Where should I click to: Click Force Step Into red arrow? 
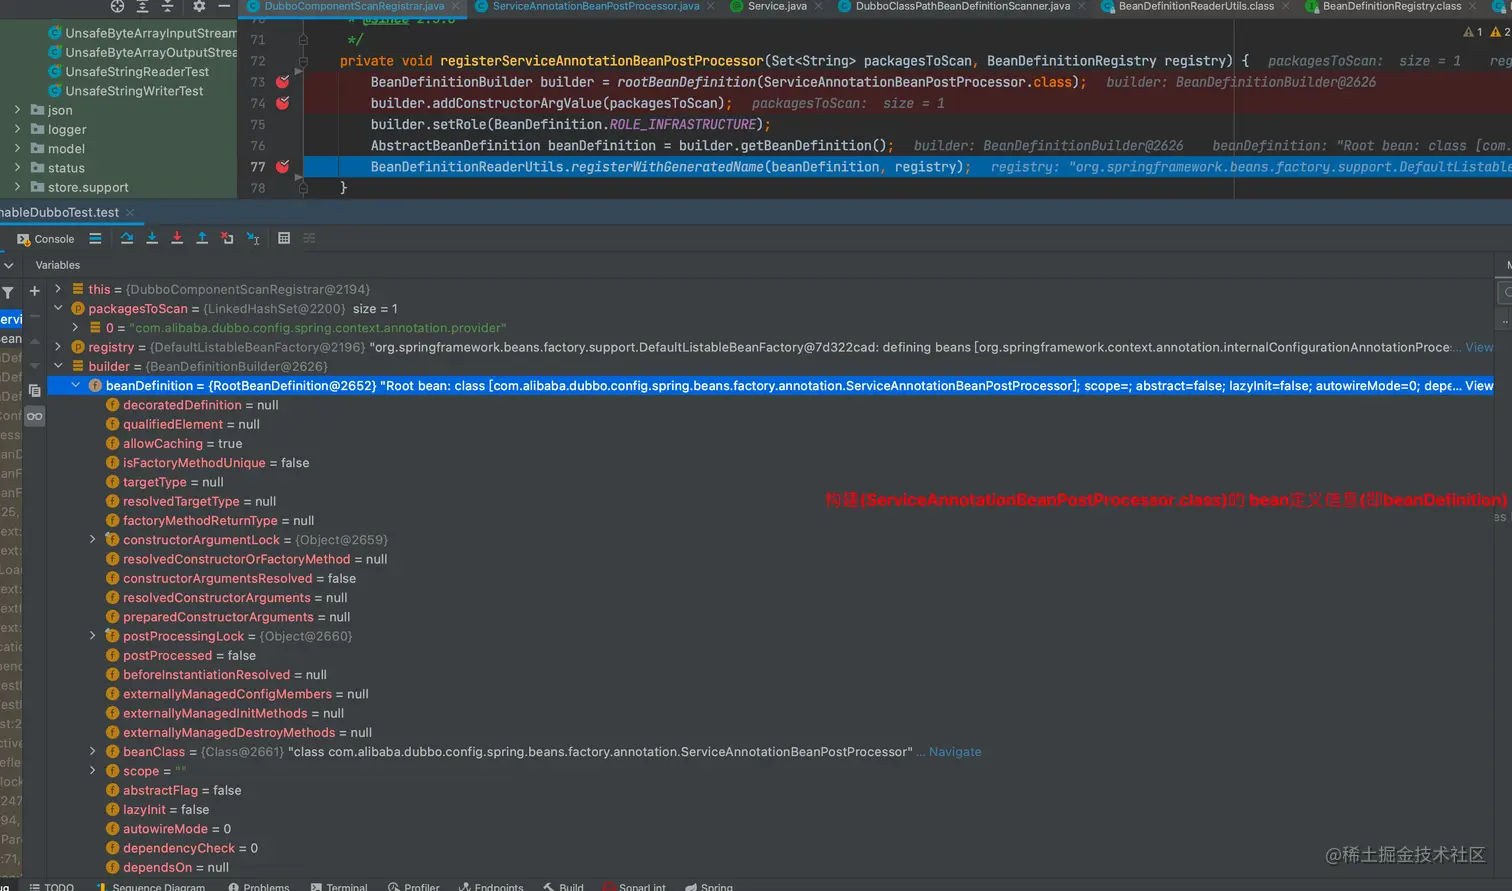[177, 238]
